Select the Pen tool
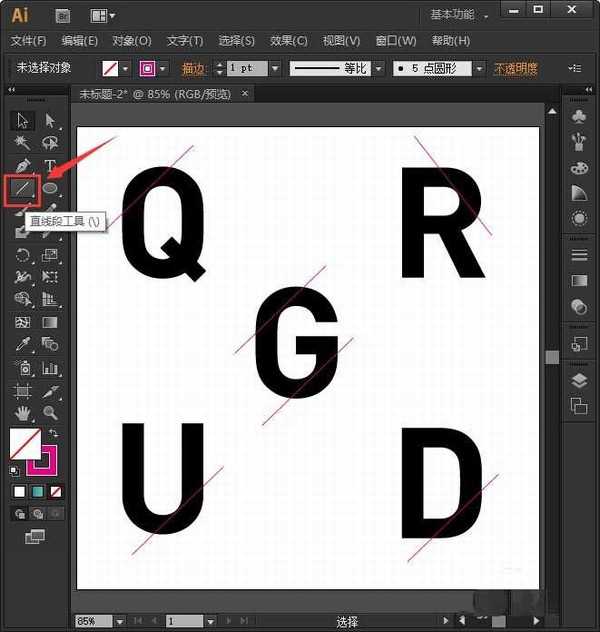The height and width of the screenshot is (632, 600). tap(22, 165)
